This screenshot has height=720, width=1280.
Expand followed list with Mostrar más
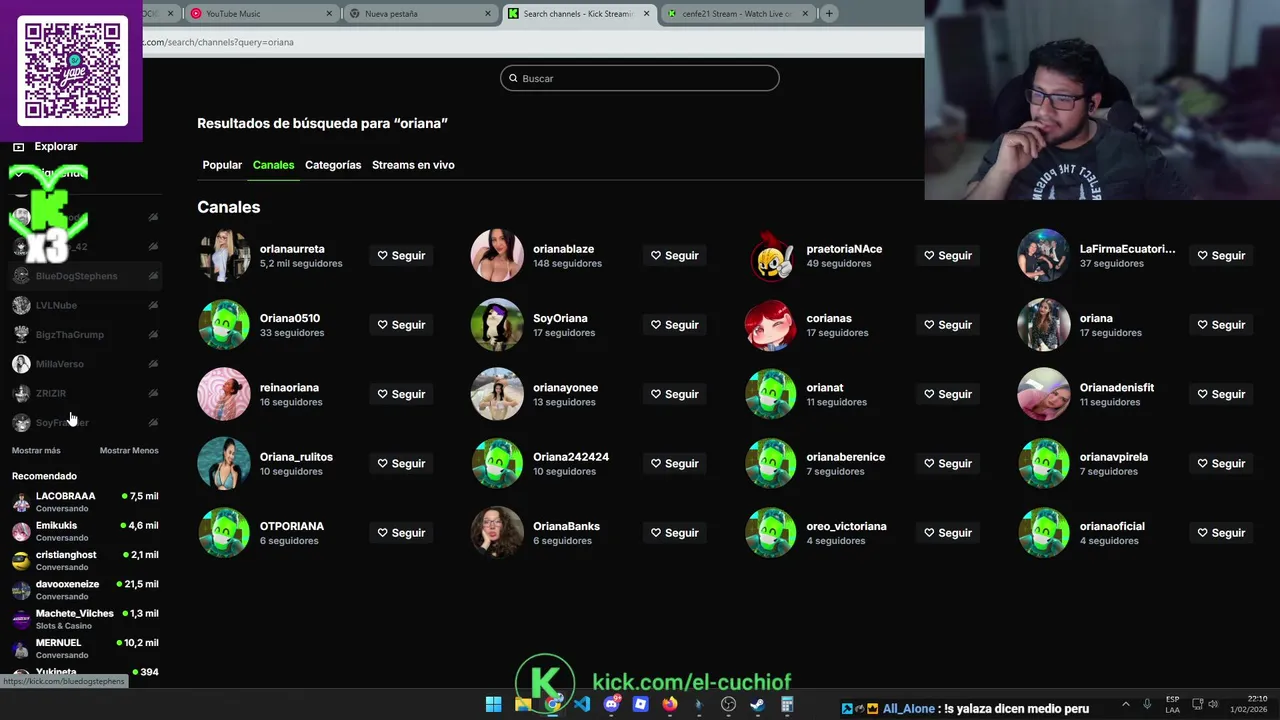point(36,451)
